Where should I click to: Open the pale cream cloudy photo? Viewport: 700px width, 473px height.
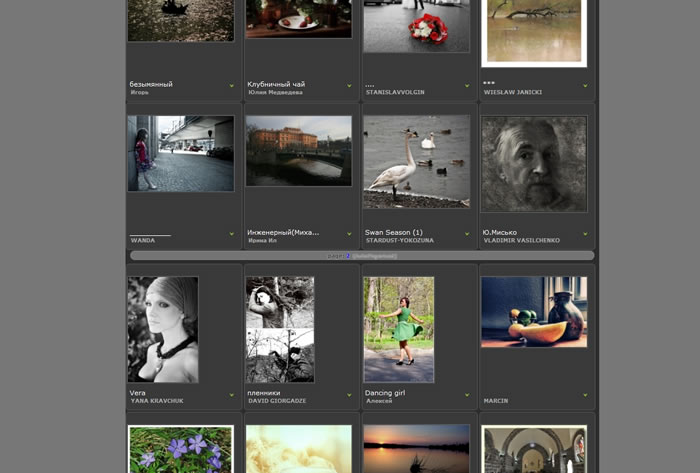299,449
